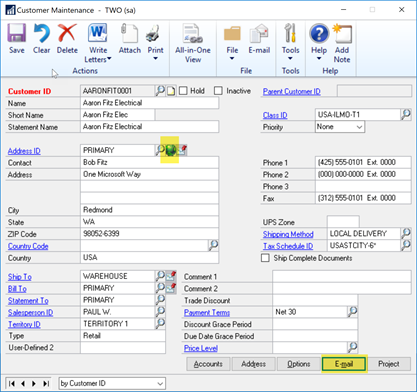This screenshot has width=417, height=392.
Task: Click the Ship To email envelope icon
Action: pos(171,276)
